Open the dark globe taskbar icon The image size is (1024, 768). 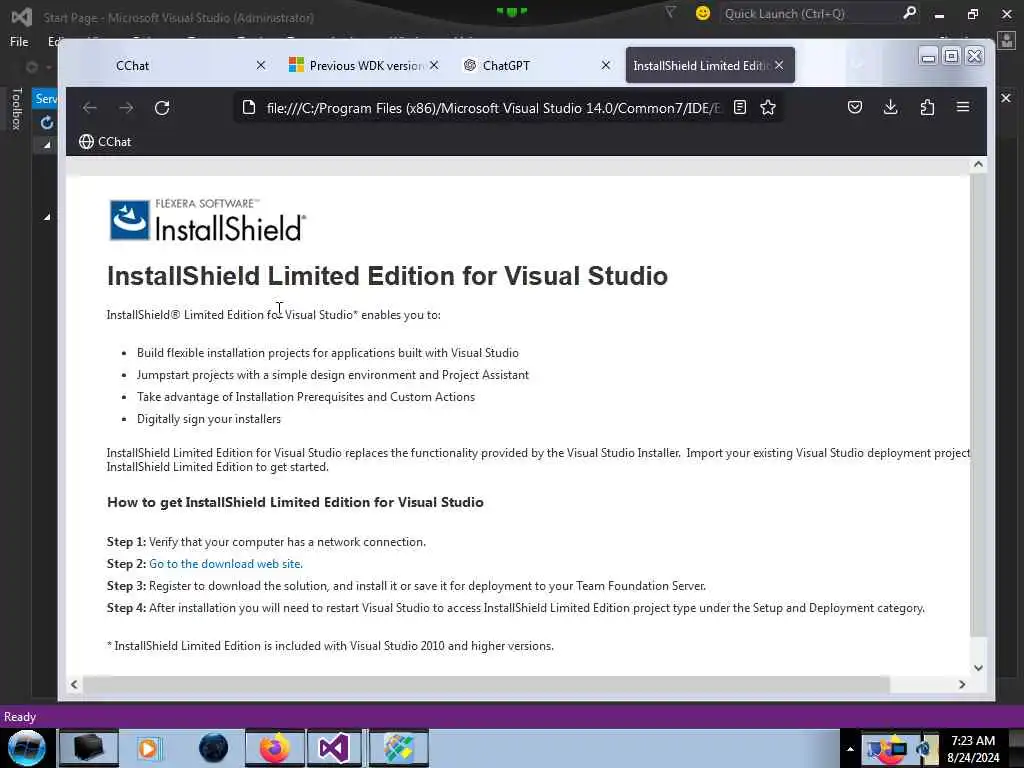click(213, 748)
